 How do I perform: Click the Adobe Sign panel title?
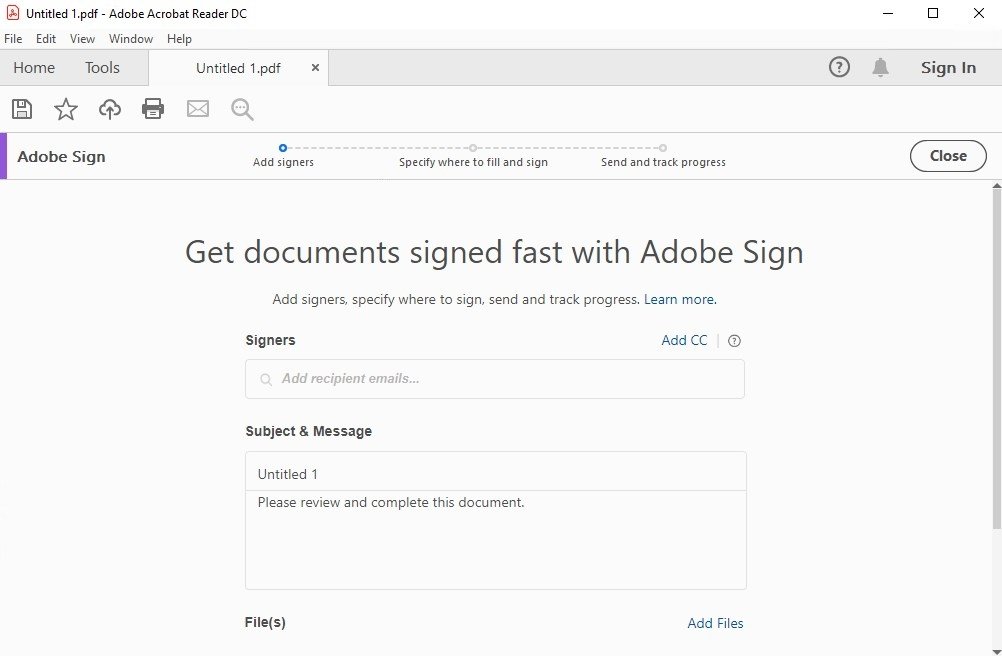[61, 156]
